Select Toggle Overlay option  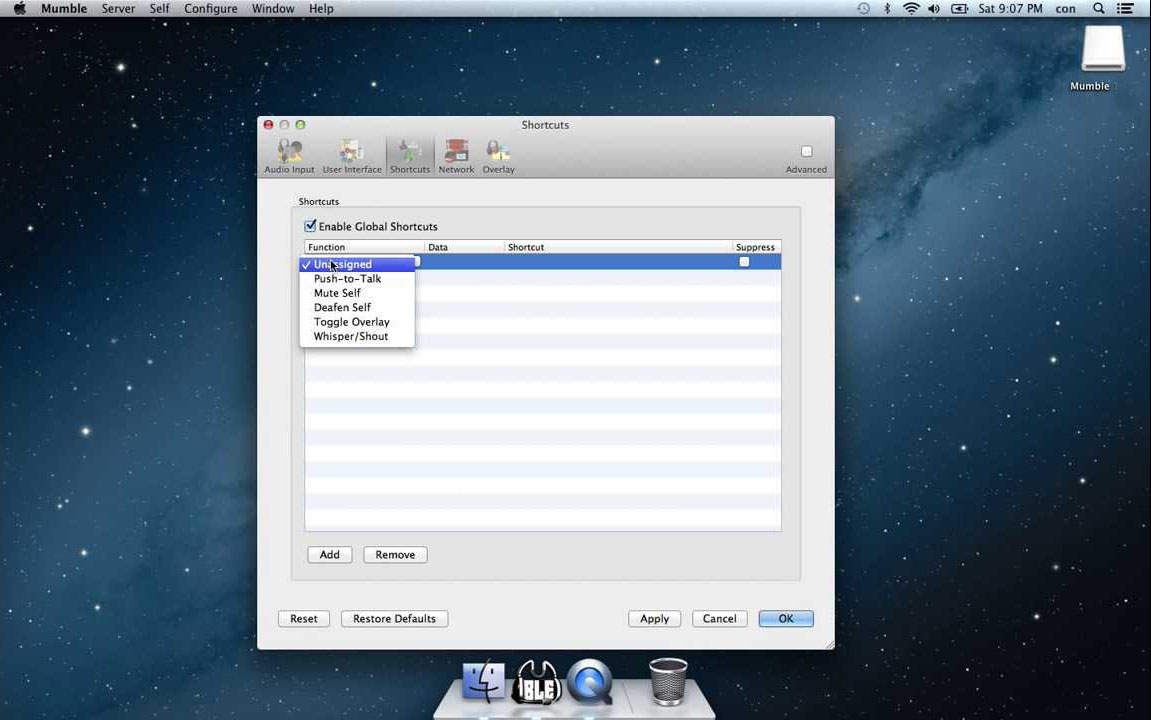click(x=357, y=322)
